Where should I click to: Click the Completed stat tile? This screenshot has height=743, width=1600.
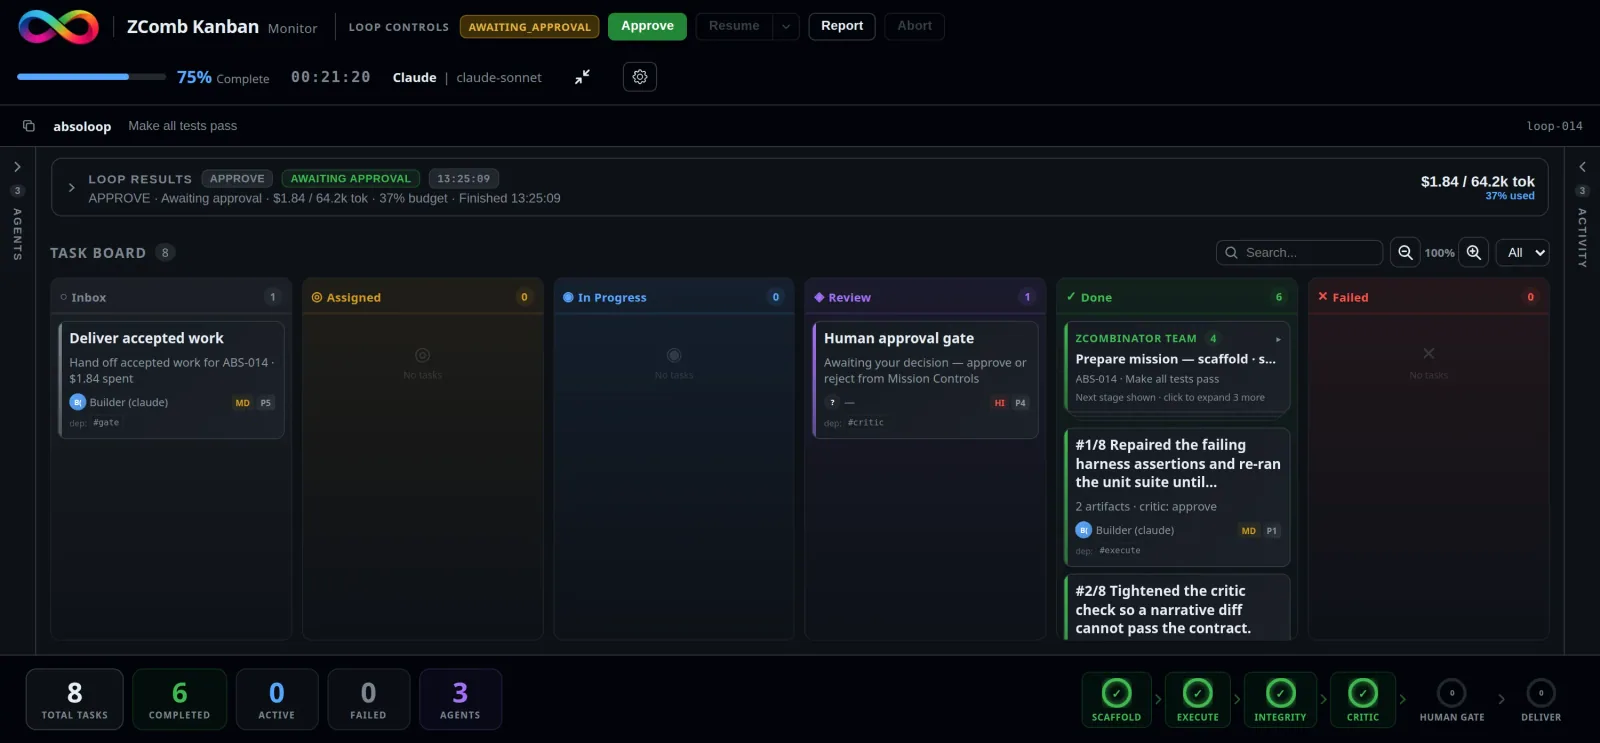pyautogui.click(x=180, y=699)
